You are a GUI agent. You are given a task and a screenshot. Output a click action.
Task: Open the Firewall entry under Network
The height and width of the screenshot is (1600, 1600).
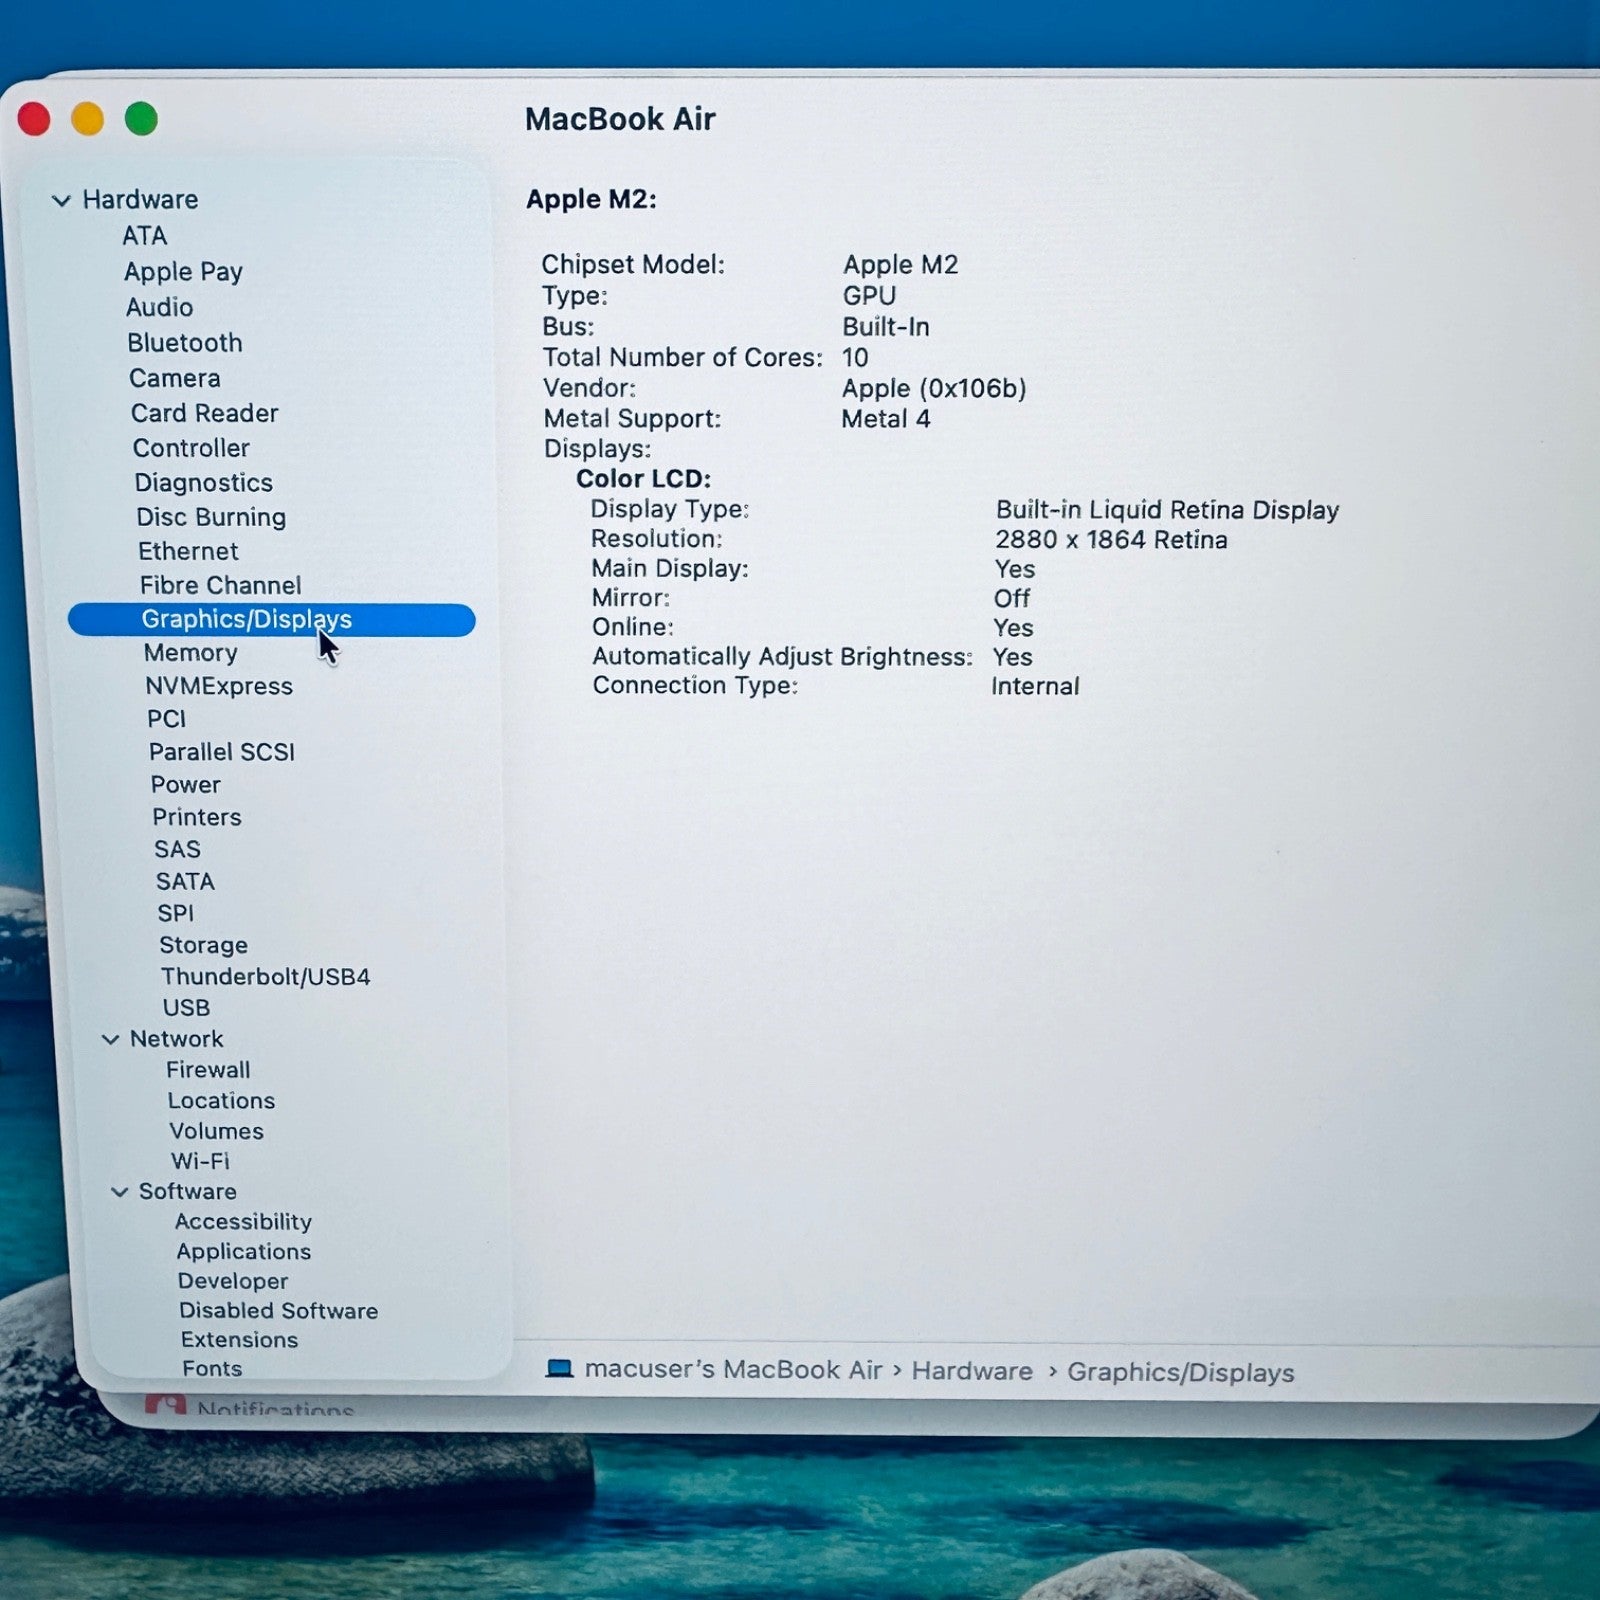click(208, 1070)
